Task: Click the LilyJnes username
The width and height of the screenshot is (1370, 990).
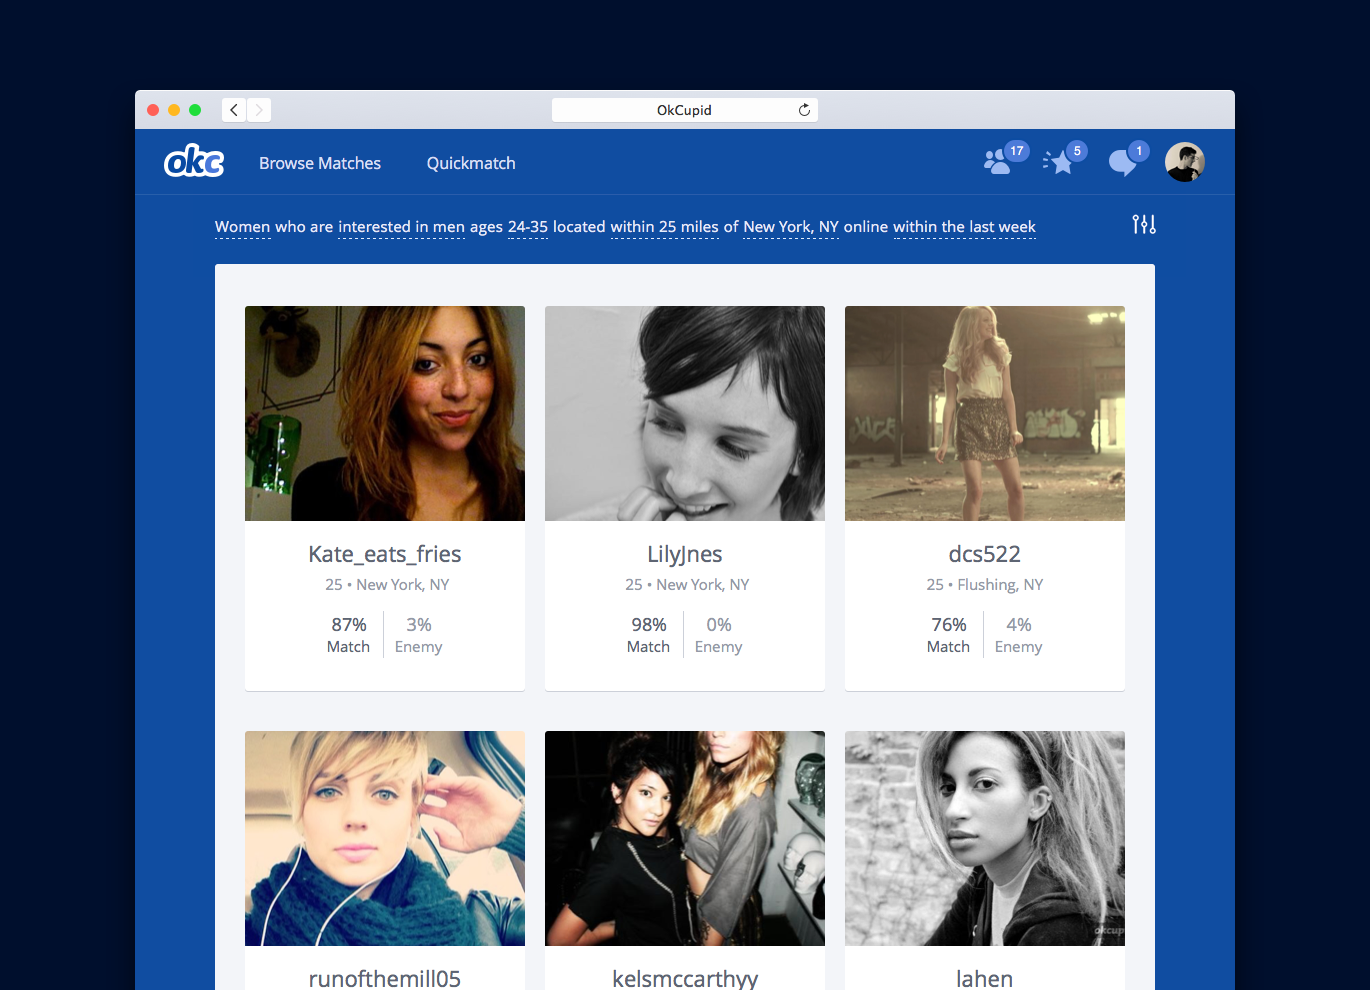Action: pos(685,554)
